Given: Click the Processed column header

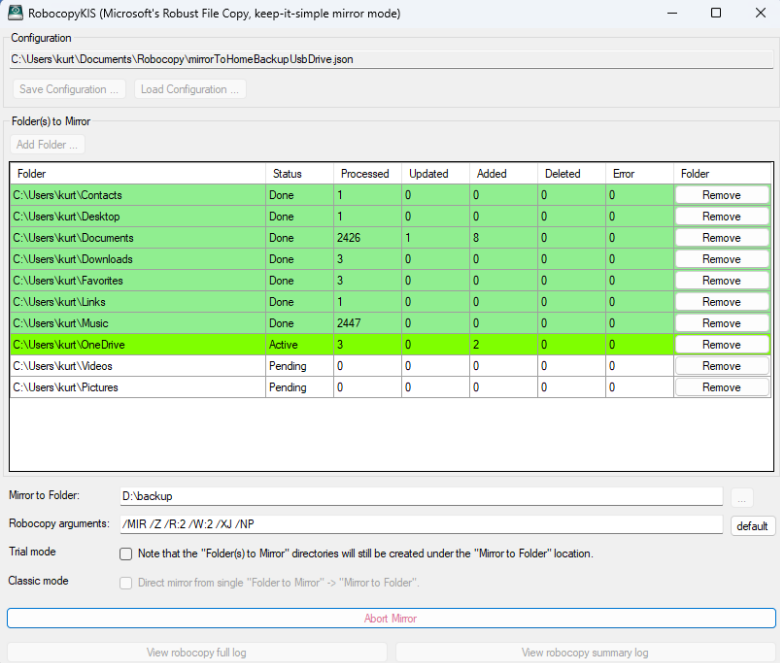Looking at the screenshot, I should [x=365, y=174].
